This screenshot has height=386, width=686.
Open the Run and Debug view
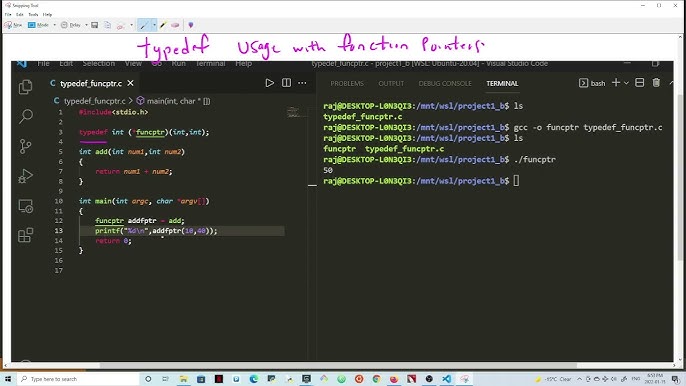point(25,176)
